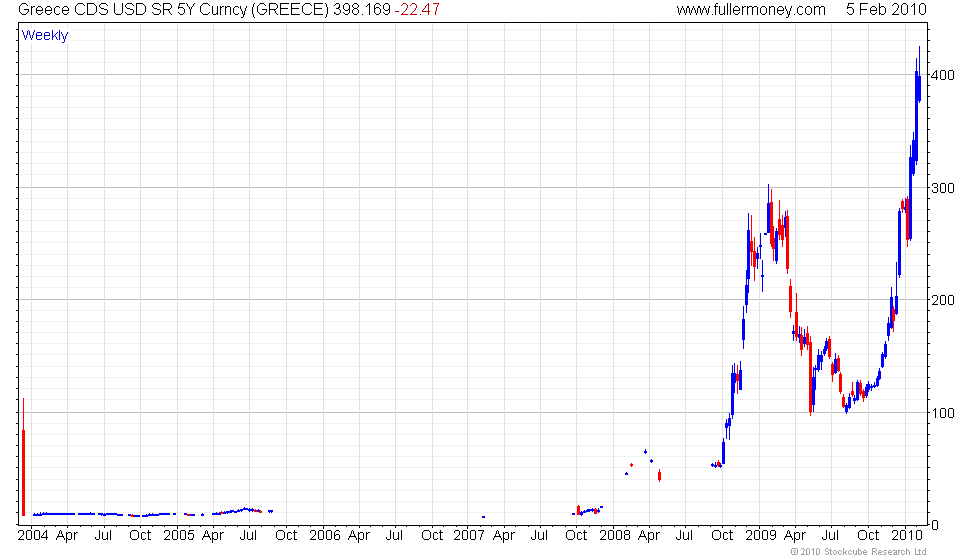The height and width of the screenshot is (560, 980).
Task: Click the chart title 'Greece CDS USD SR 5Y Curncy (GREECE)'
Action: coord(174,9)
